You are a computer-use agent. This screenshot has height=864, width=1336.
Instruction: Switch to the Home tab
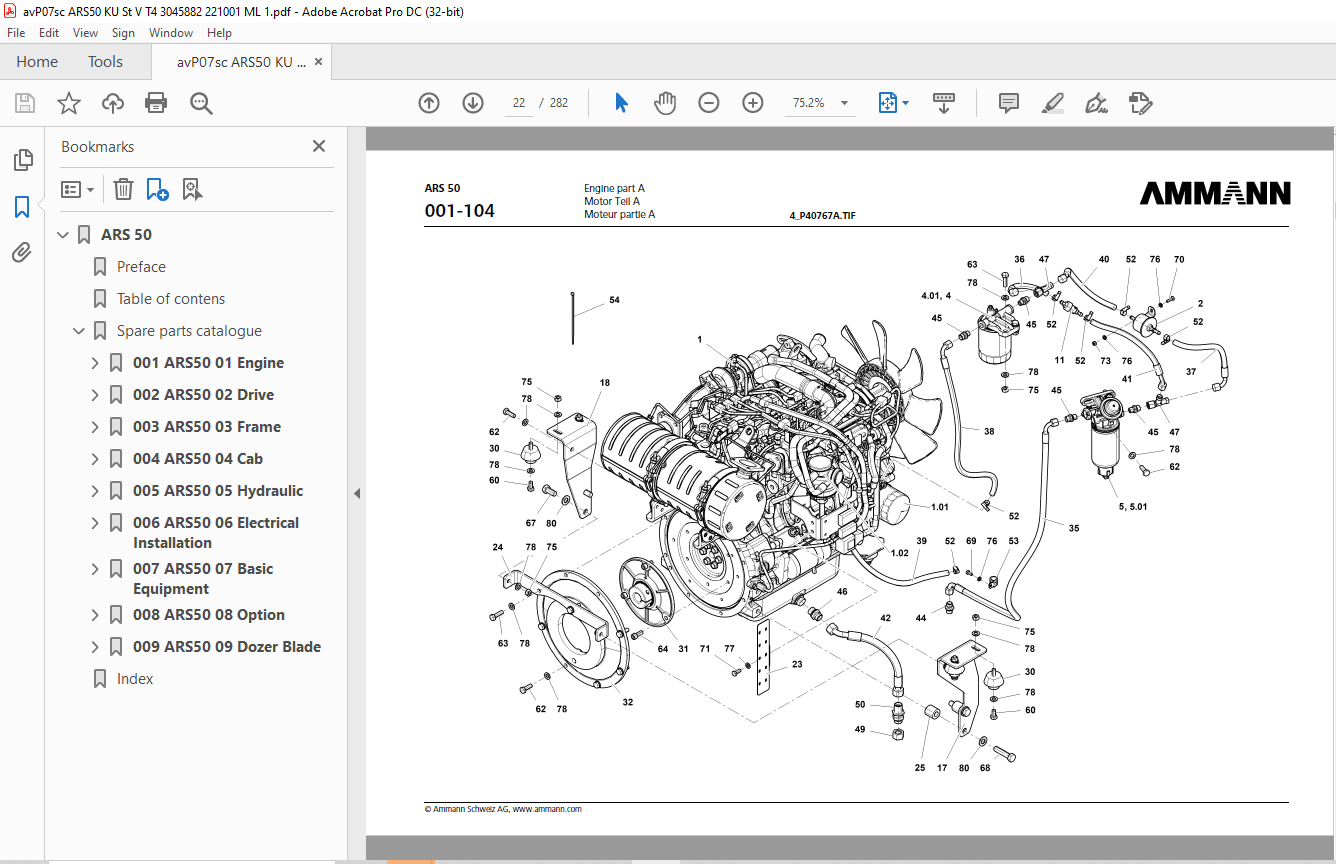[37, 62]
